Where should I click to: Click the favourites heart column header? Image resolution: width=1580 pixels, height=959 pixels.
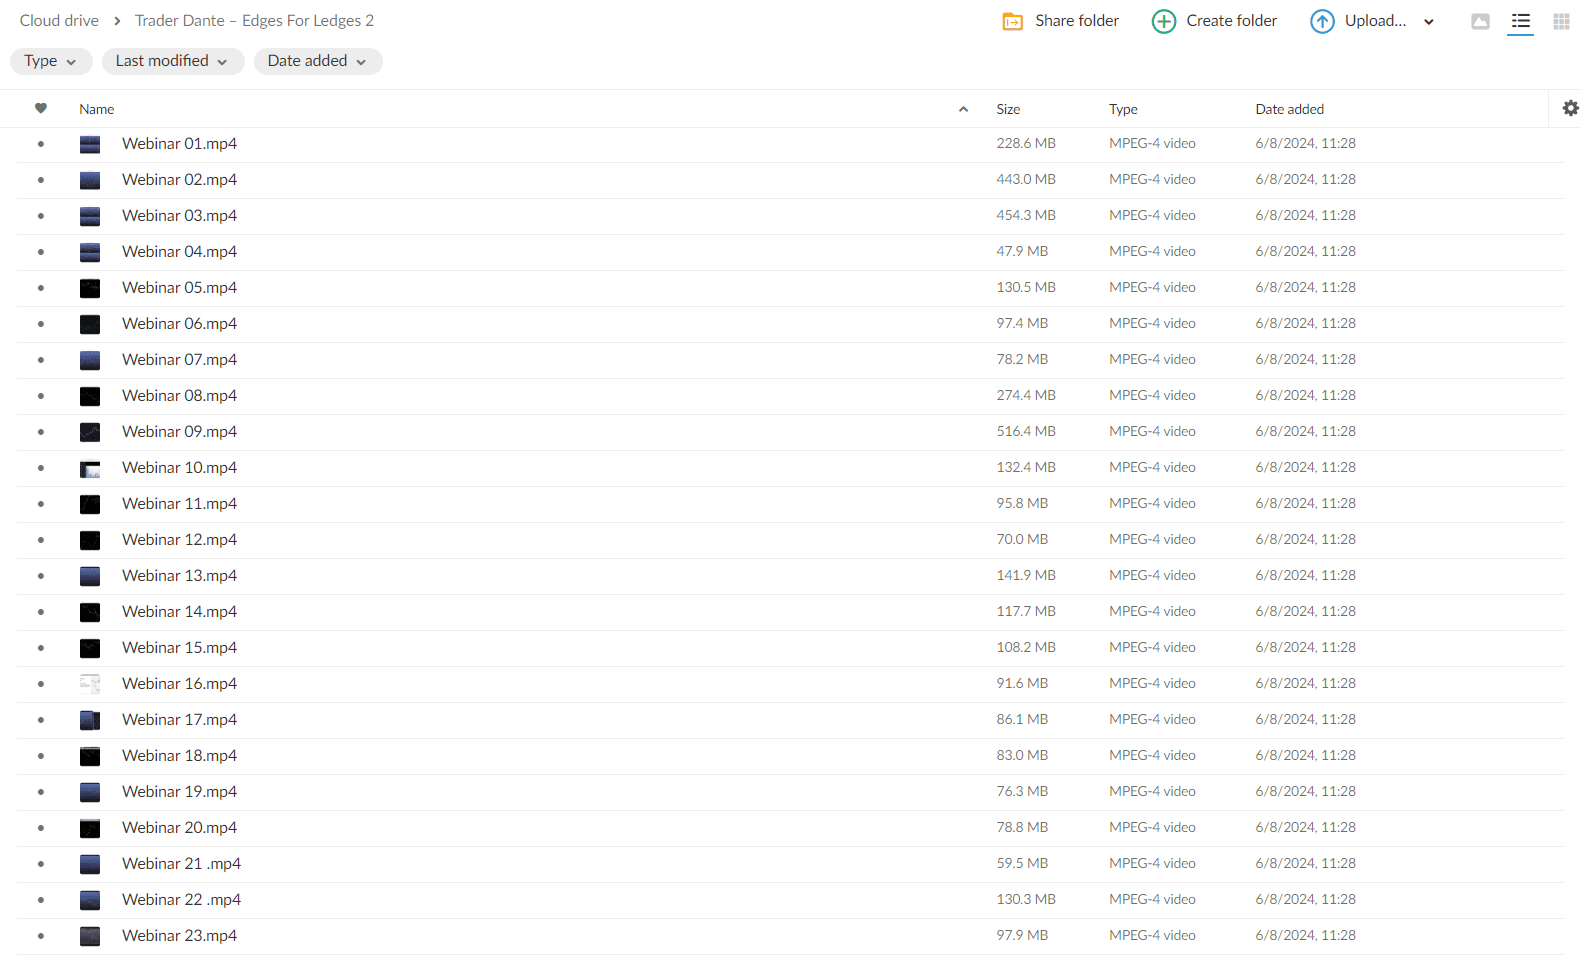(x=41, y=108)
